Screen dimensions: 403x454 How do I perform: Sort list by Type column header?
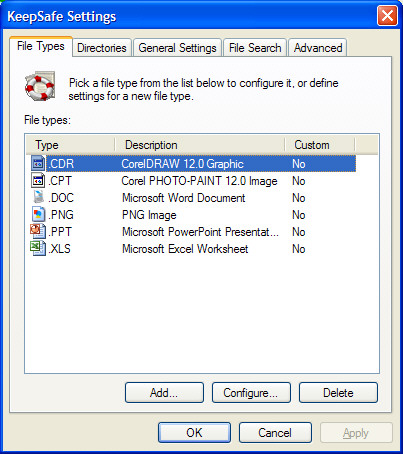pos(70,145)
